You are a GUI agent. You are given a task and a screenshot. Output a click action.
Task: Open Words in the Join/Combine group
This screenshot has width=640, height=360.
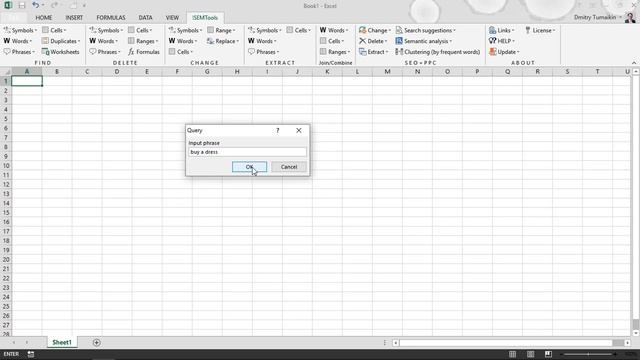click(x=334, y=30)
